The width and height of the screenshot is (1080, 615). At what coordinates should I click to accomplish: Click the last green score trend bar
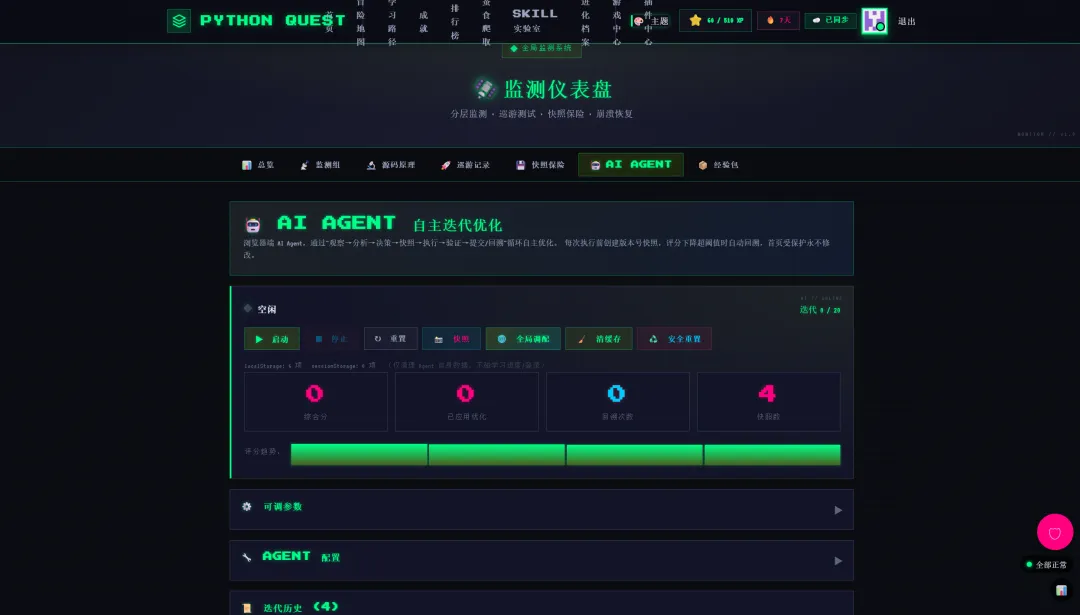tap(772, 455)
